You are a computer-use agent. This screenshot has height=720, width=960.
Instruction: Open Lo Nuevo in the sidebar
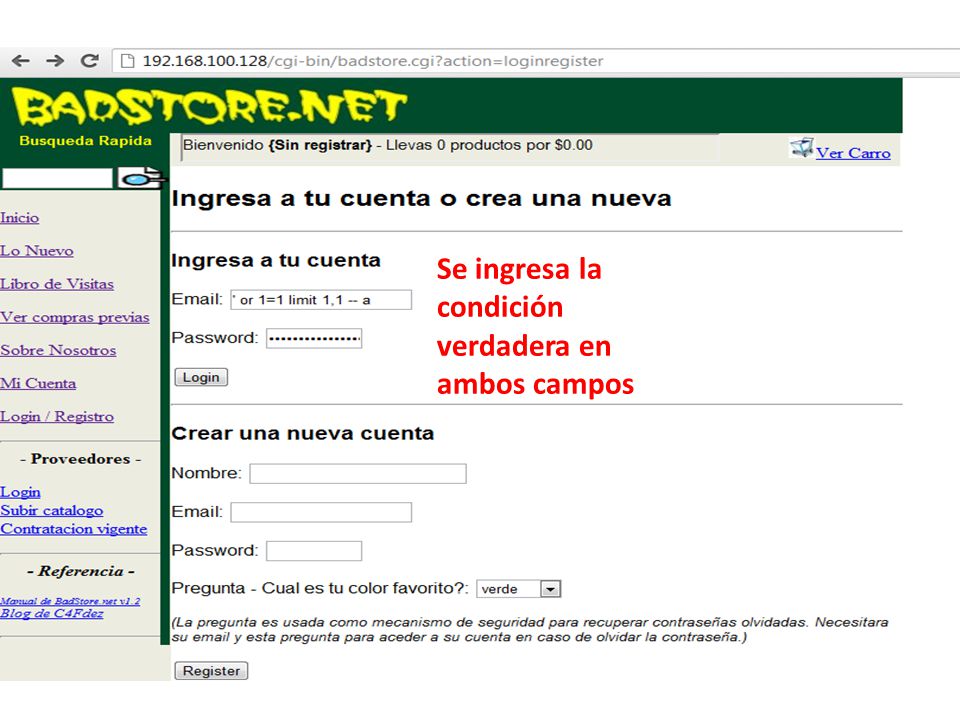pyautogui.click(x=37, y=251)
